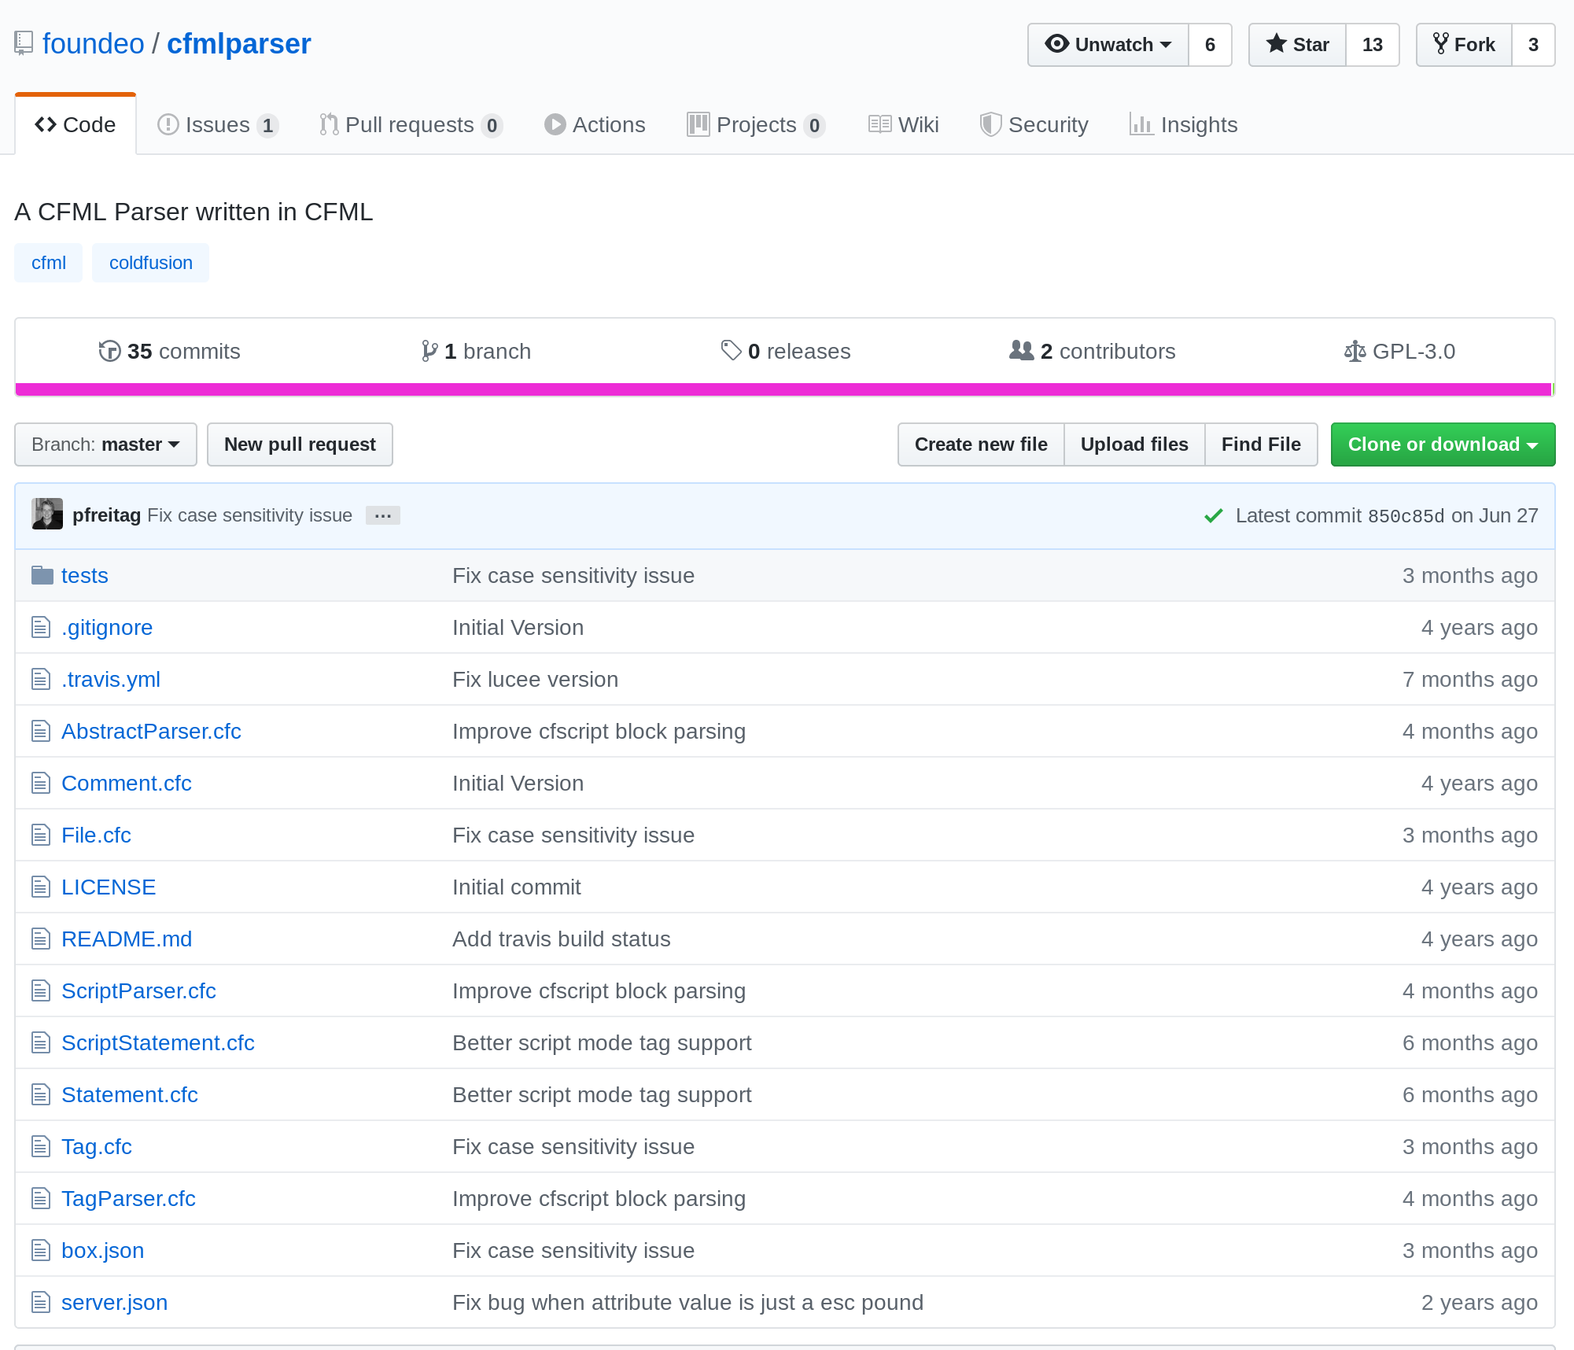The width and height of the screenshot is (1574, 1350).
Task: Click the file icon beside AbstractParser.cfc
Action: (x=40, y=731)
